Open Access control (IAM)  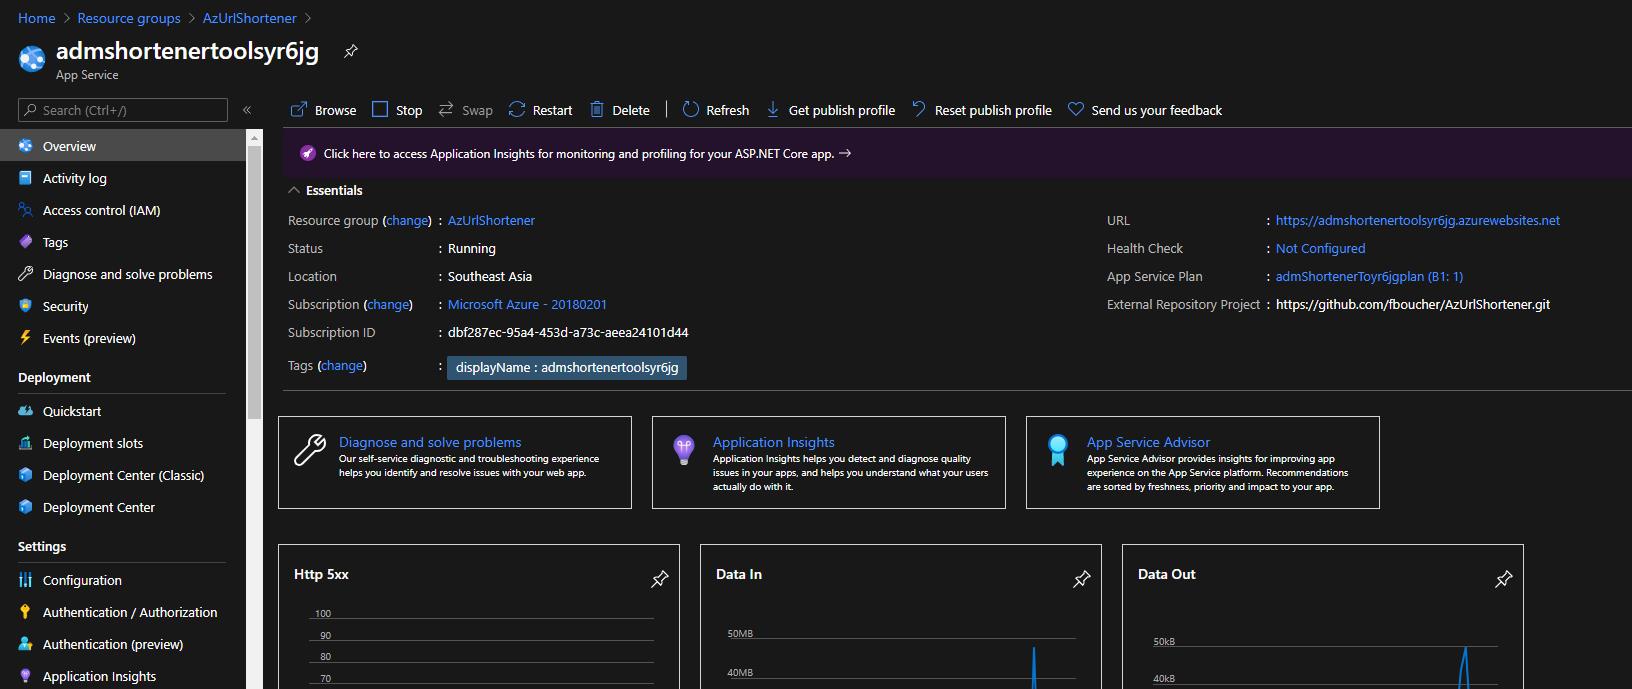coord(123,210)
